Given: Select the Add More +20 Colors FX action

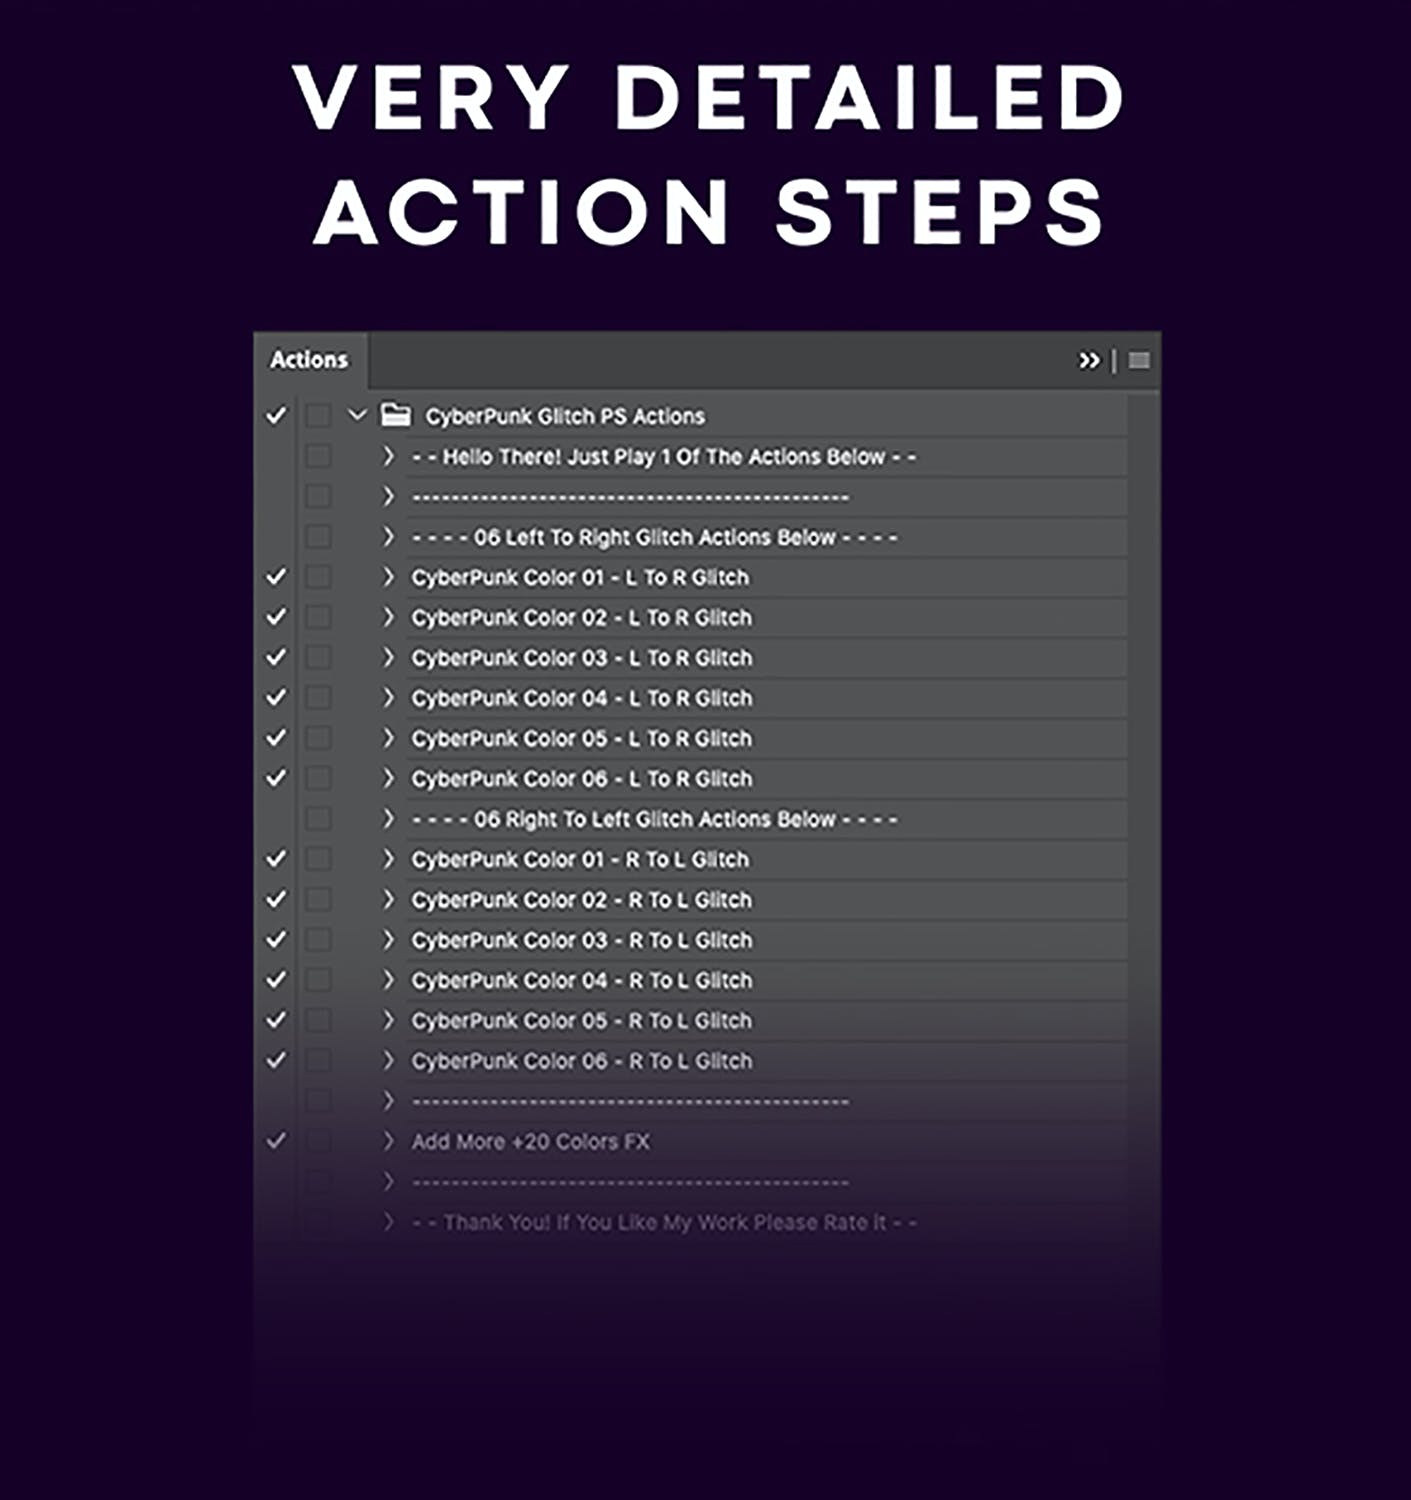Looking at the screenshot, I should [530, 1141].
